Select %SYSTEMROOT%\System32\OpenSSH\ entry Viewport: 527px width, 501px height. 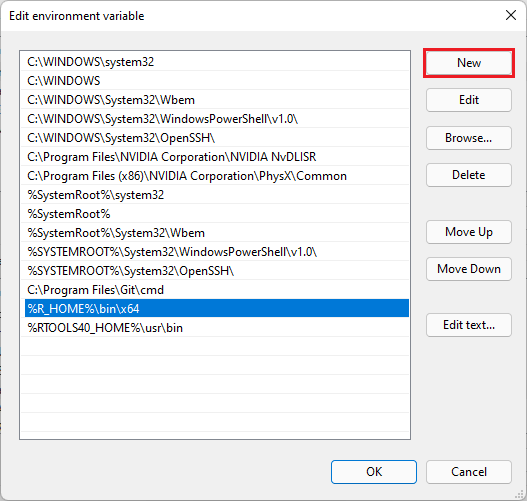point(215,271)
